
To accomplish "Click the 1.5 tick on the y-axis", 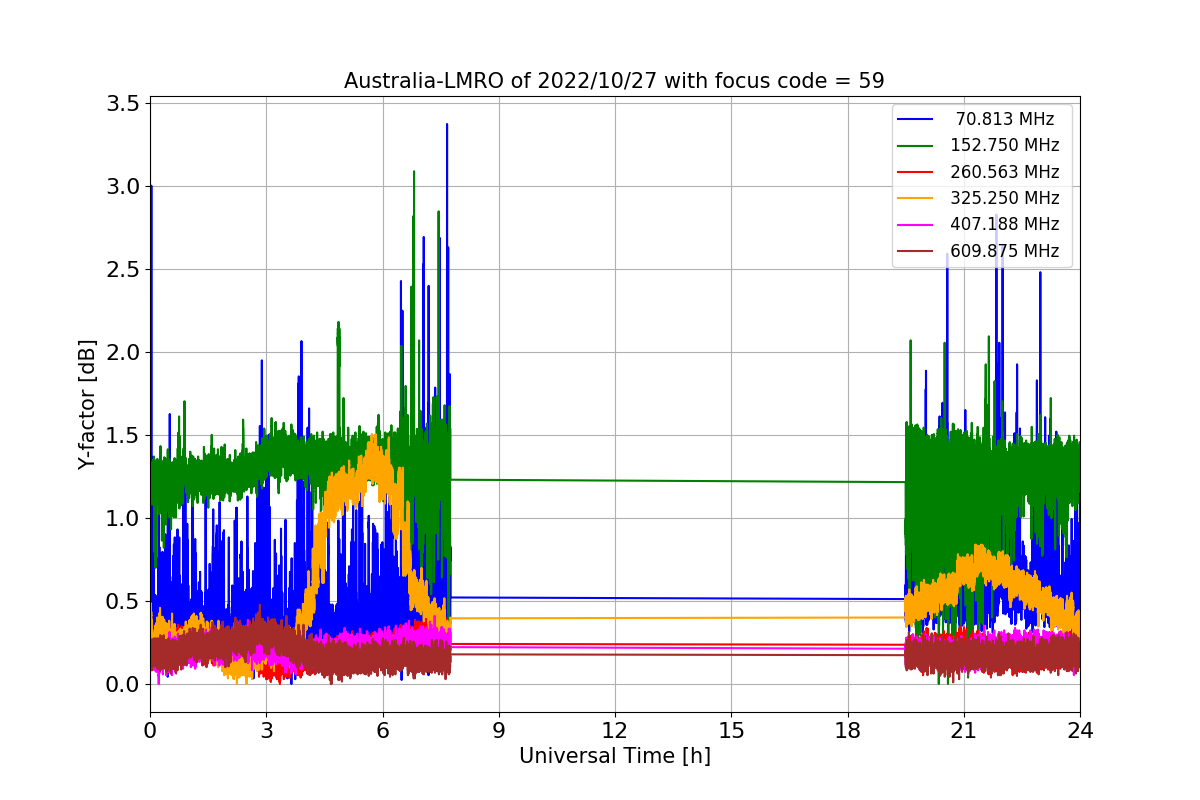I will tap(123, 436).
